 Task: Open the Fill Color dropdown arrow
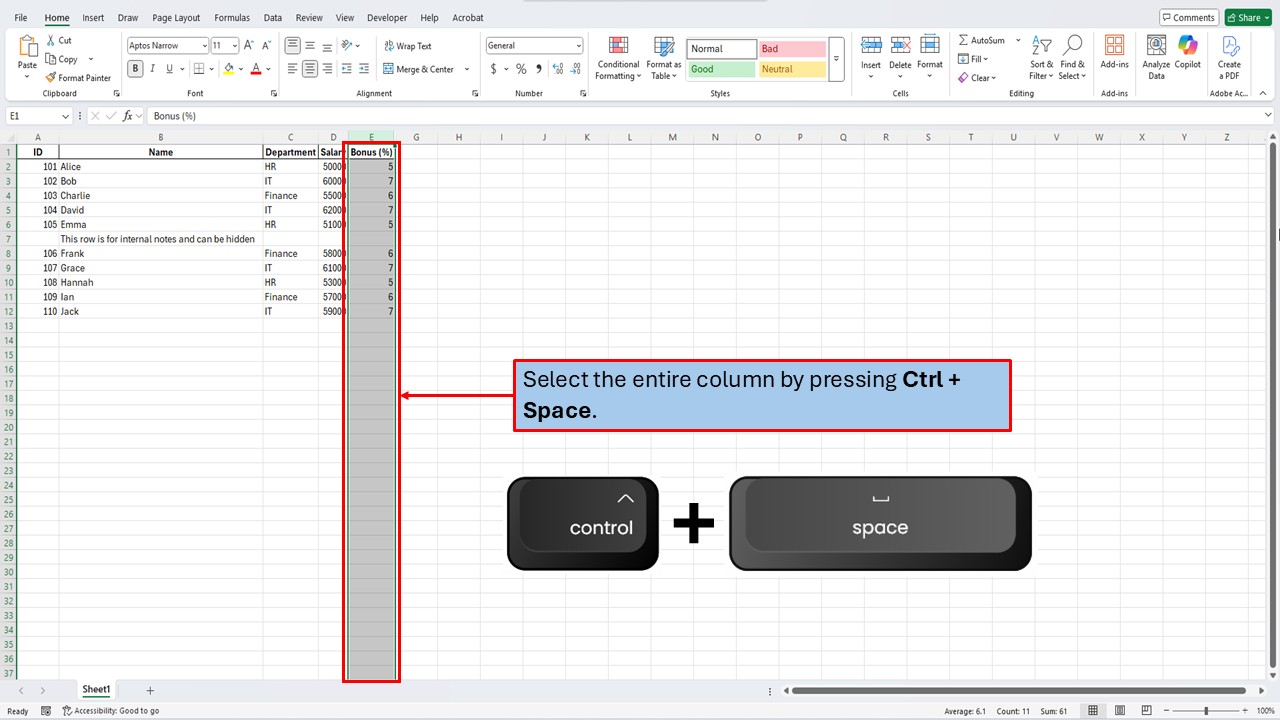click(240, 68)
